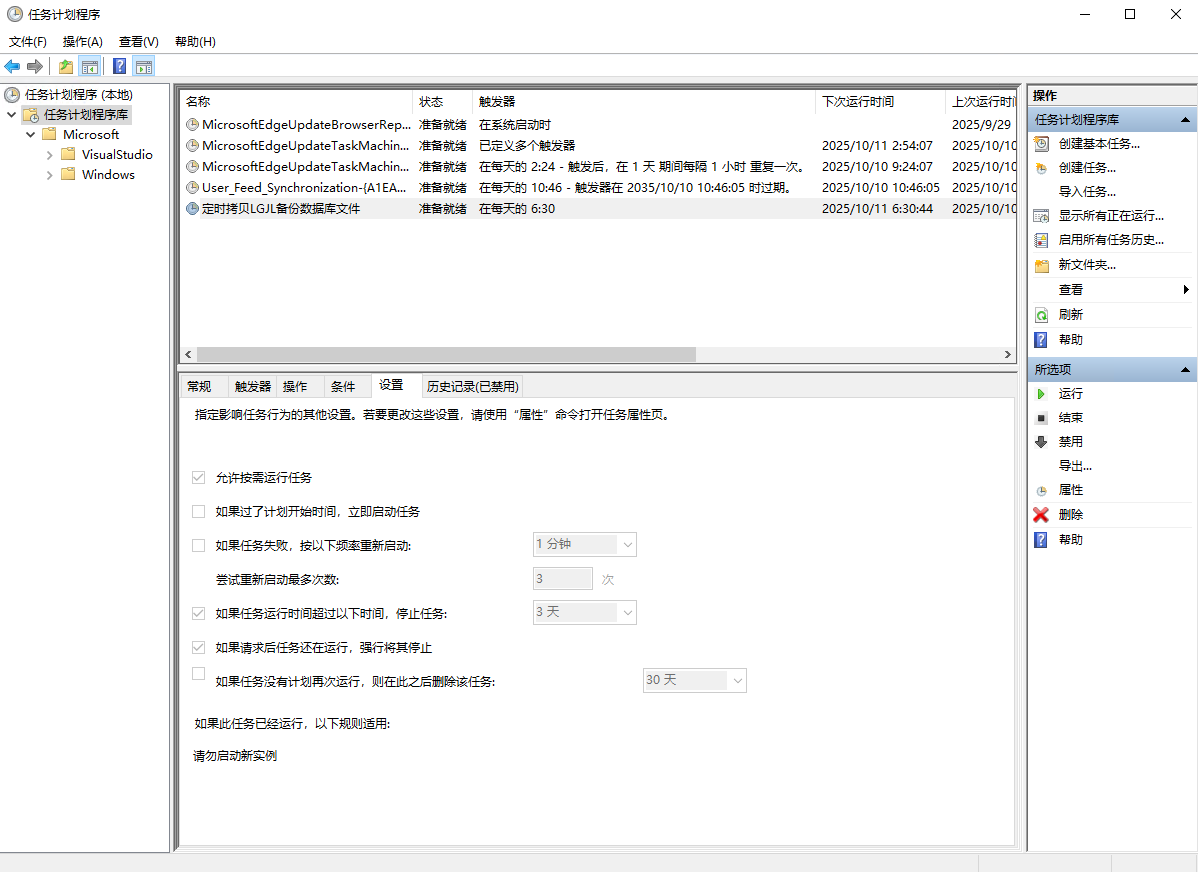Click the clock icon of MicrosoftEdgeUpdateBrowserRep task
This screenshot has width=1198, height=872.
coord(193,124)
